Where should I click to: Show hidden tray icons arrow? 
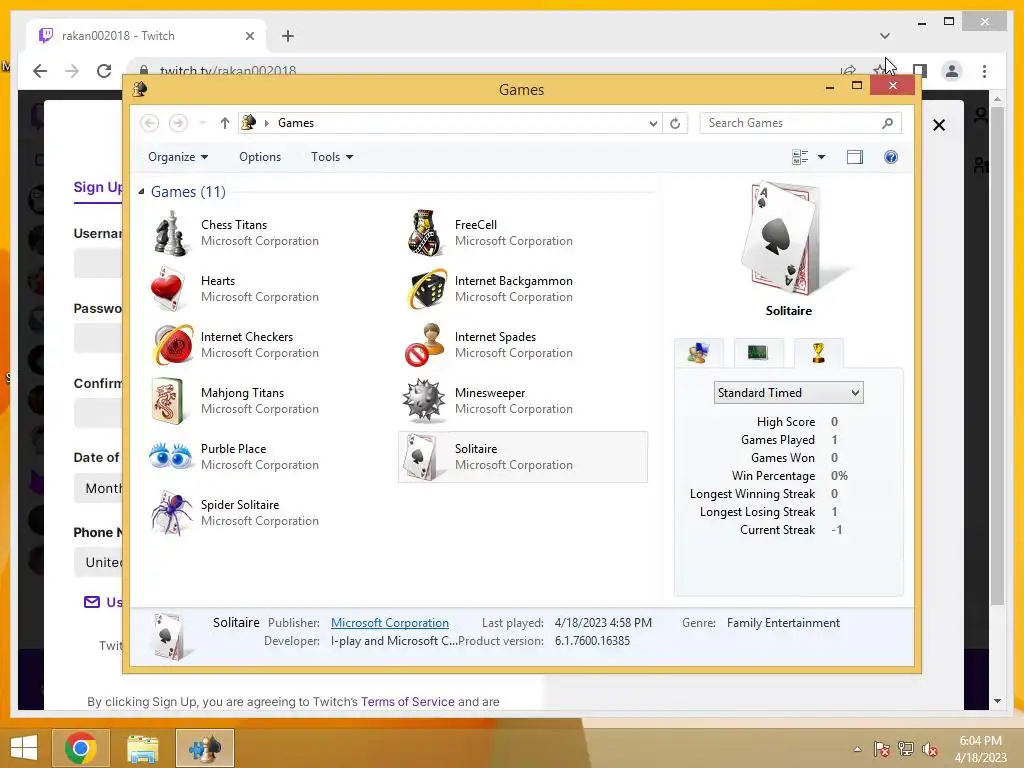857,749
